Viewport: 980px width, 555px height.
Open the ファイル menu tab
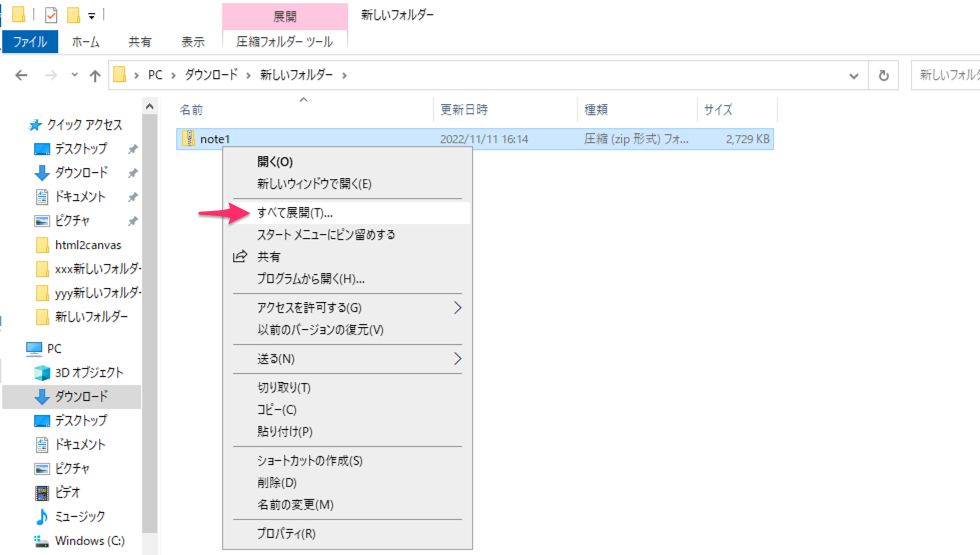[x=30, y=42]
